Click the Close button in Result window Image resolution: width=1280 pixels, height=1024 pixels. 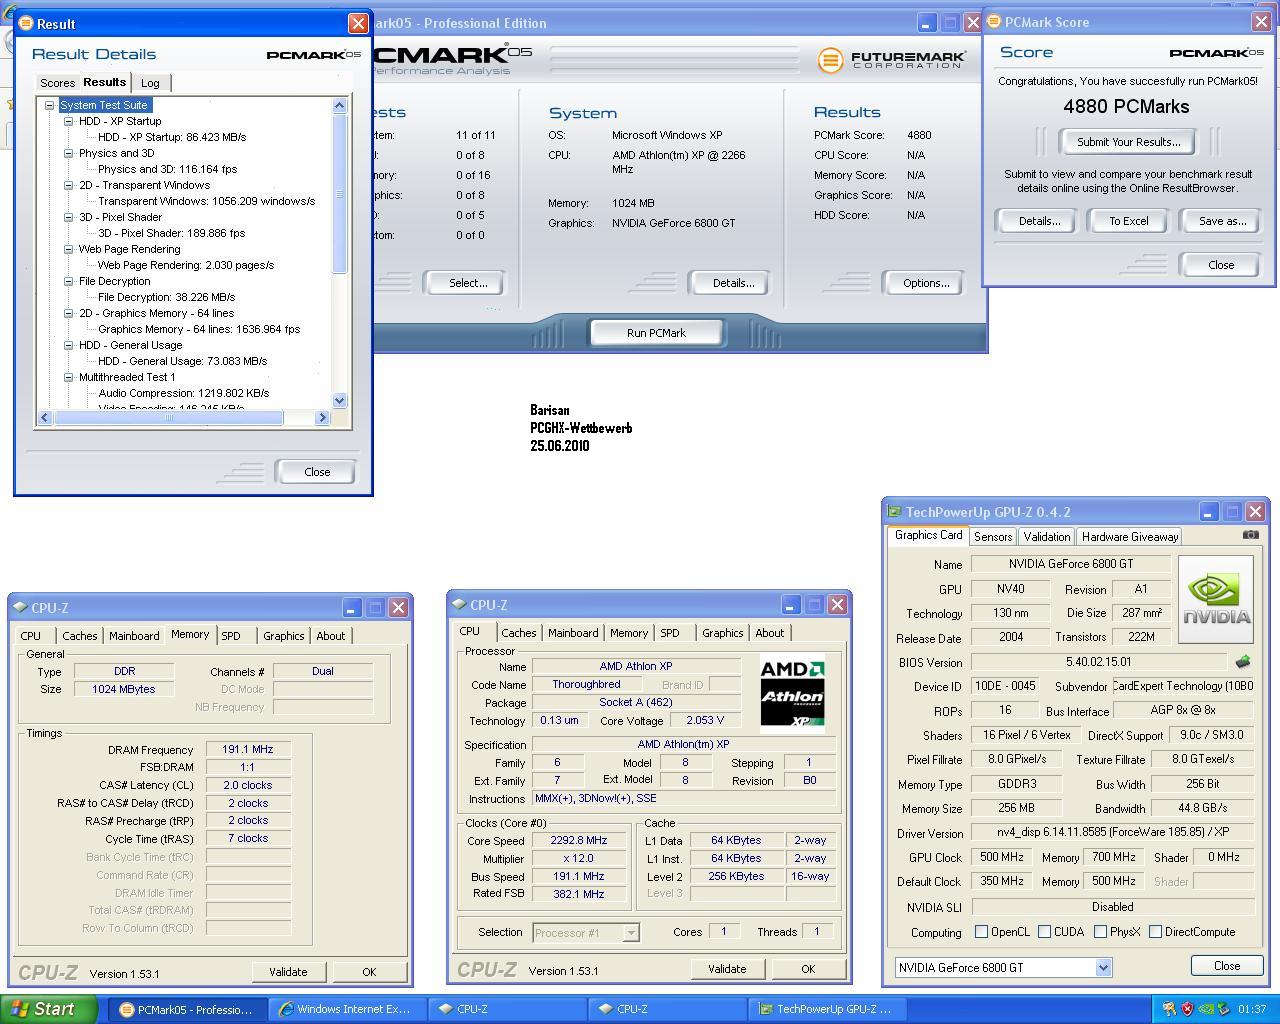(x=317, y=472)
